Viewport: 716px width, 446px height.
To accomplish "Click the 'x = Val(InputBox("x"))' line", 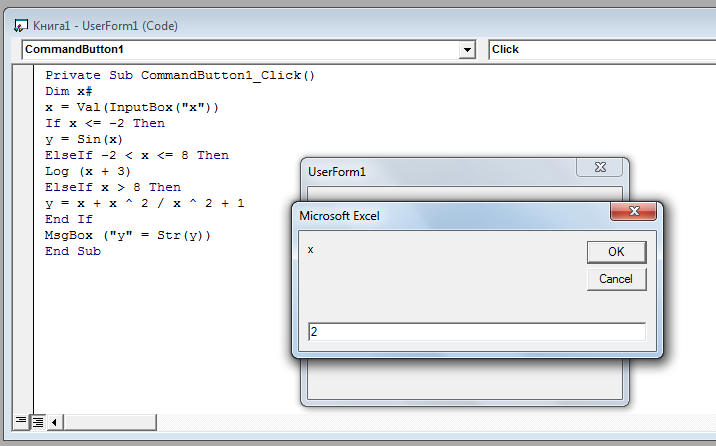I will tap(132, 107).
